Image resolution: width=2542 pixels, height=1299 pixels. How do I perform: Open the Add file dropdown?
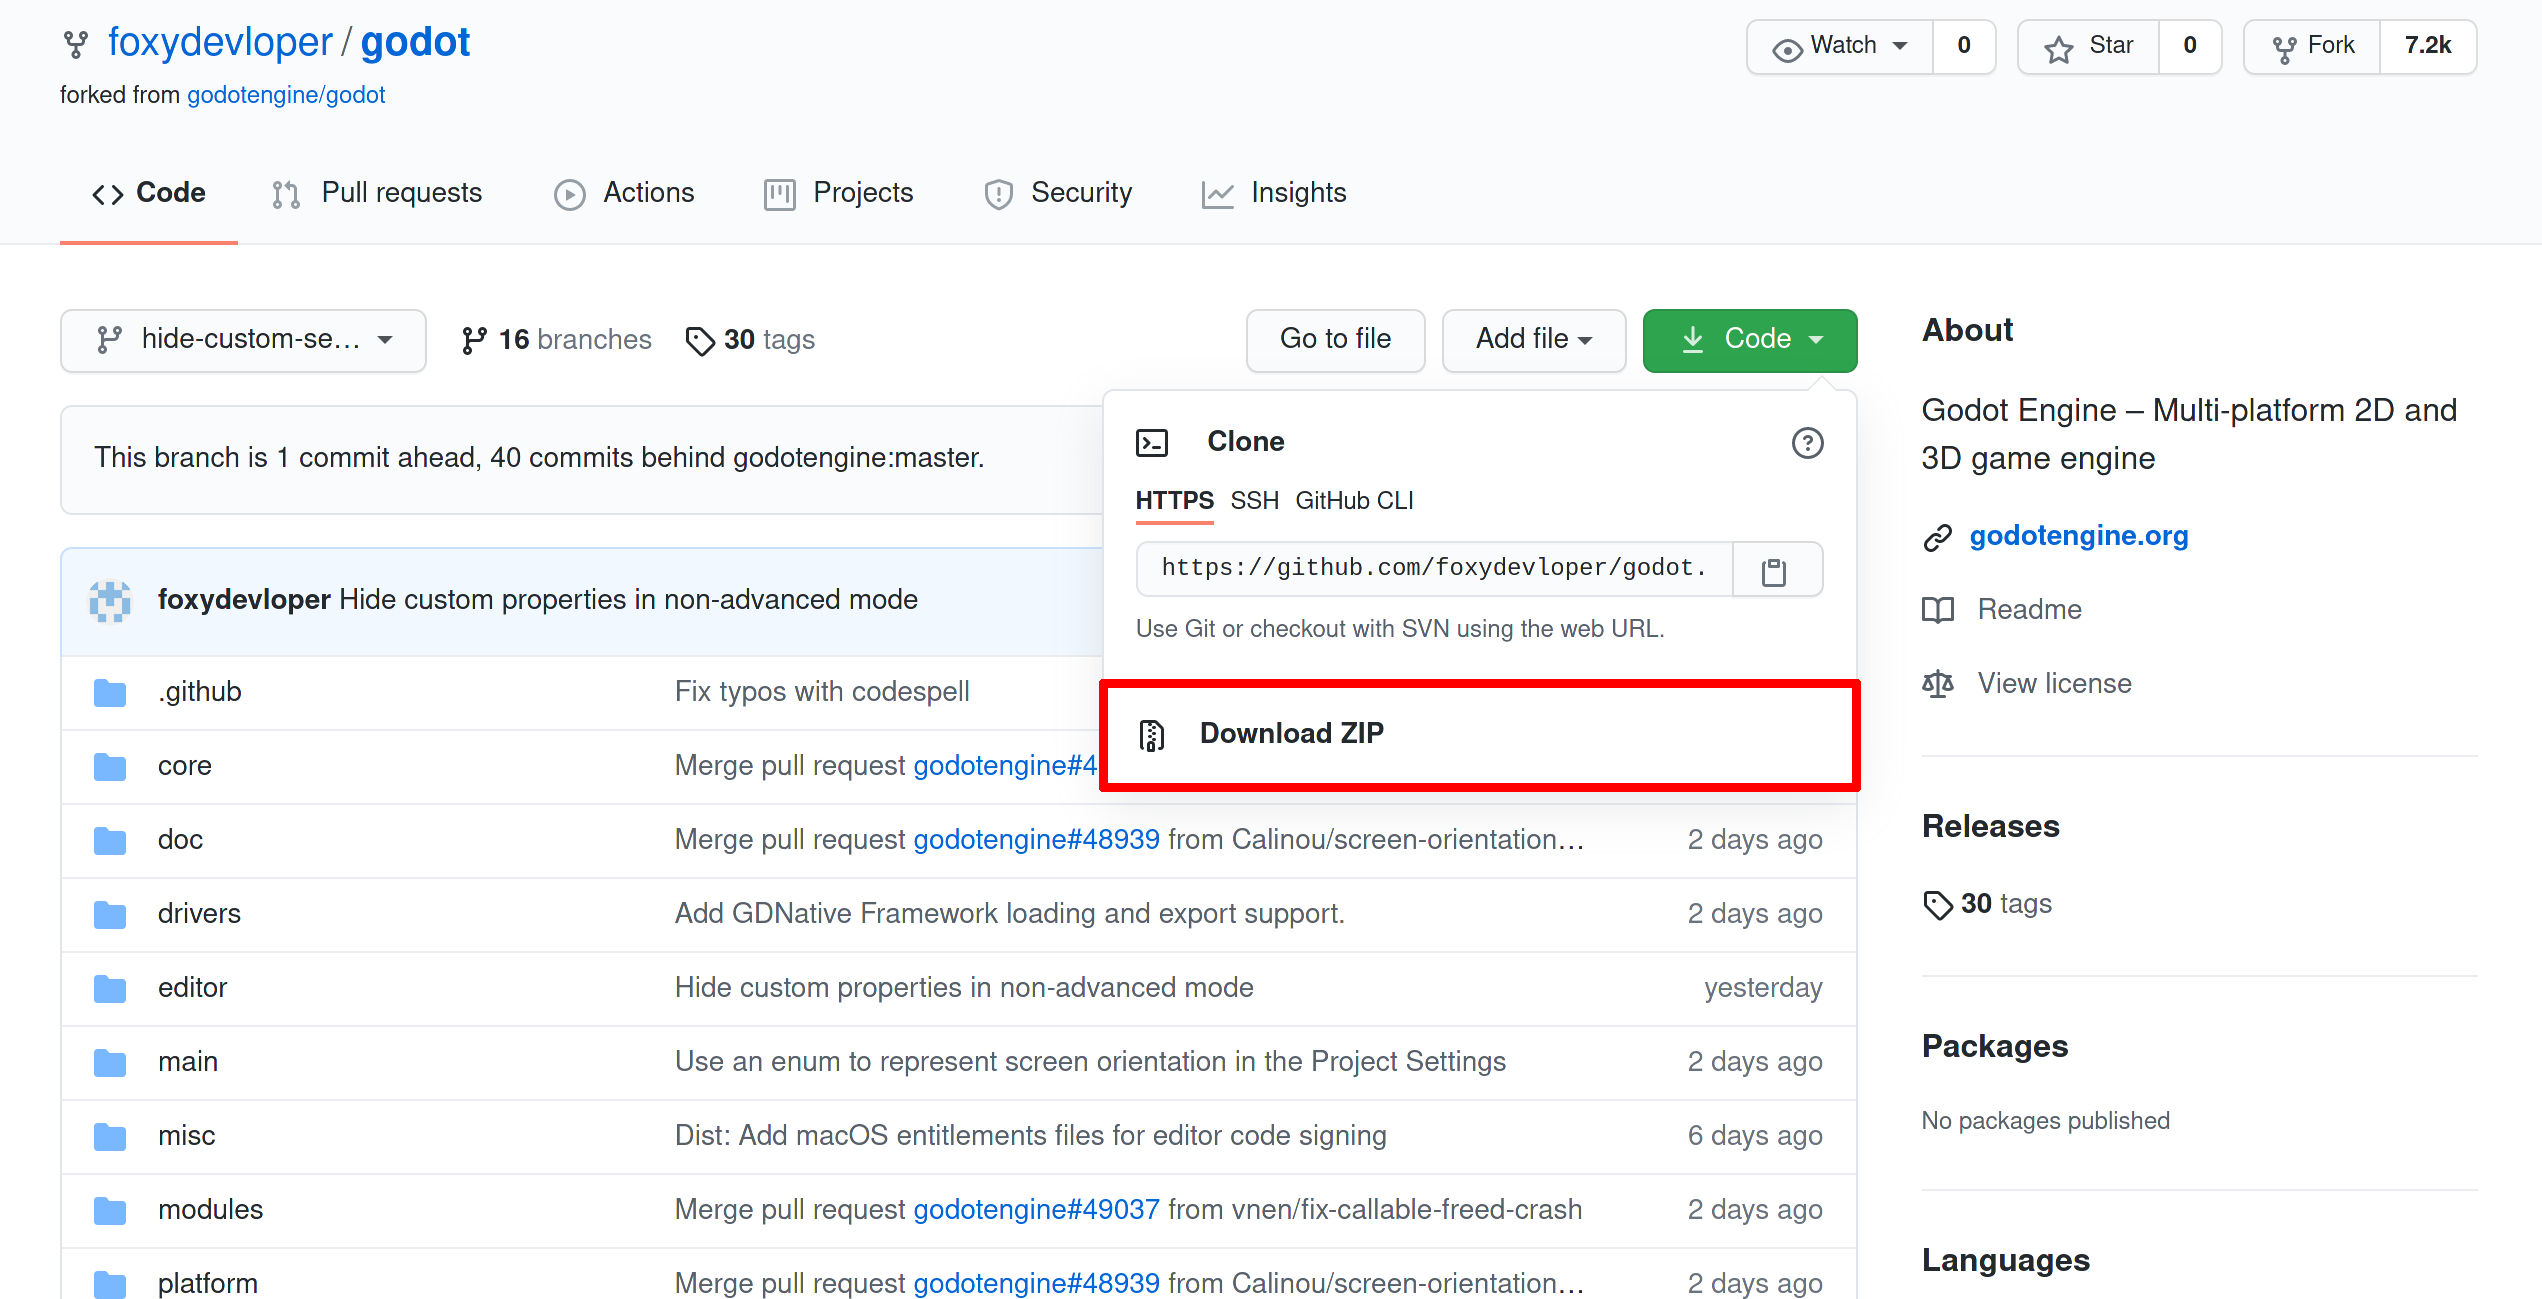(x=1533, y=340)
